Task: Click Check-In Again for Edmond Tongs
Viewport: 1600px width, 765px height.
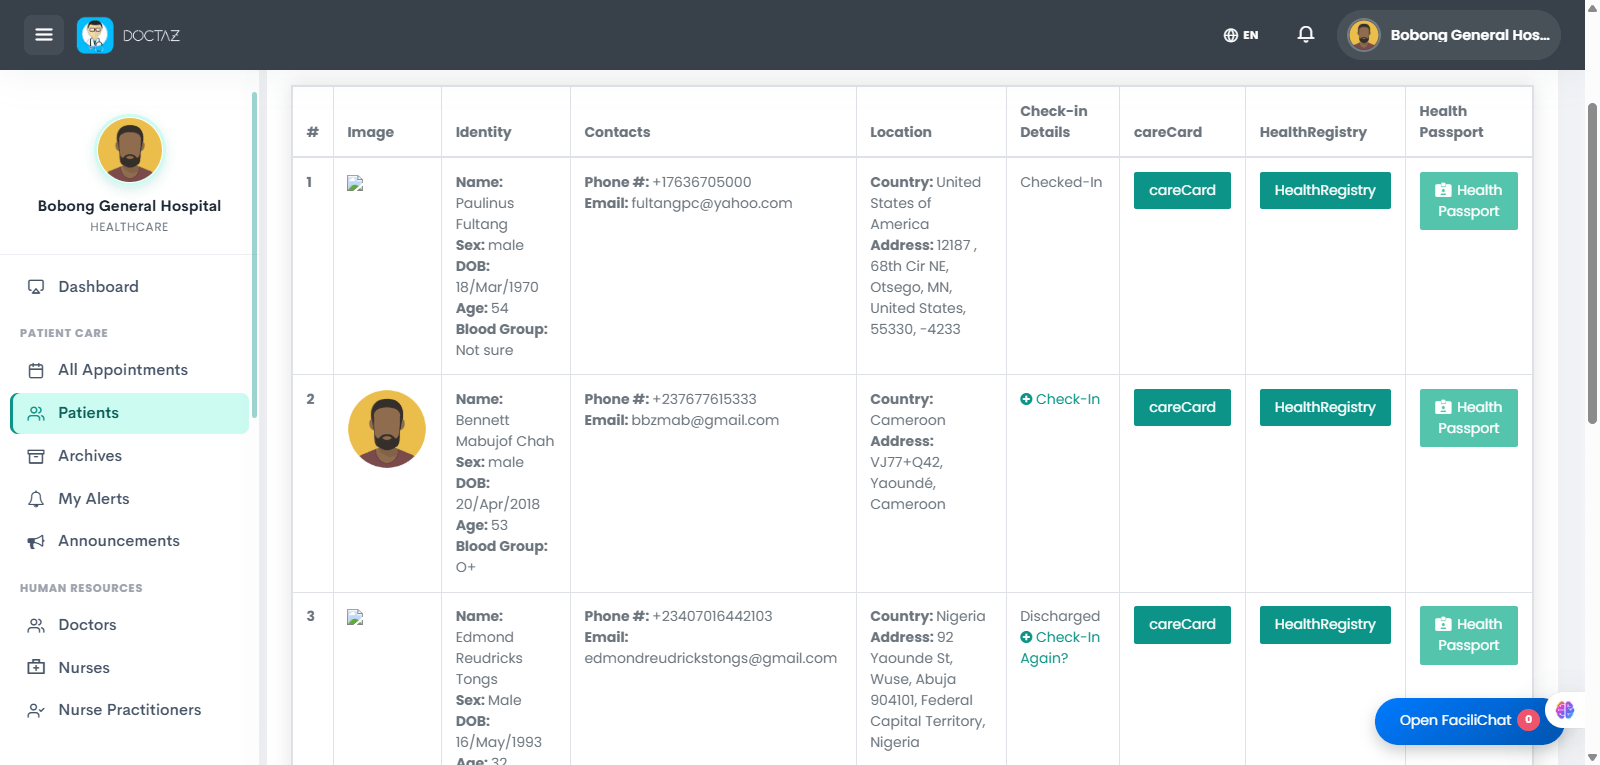Action: click(x=1060, y=647)
